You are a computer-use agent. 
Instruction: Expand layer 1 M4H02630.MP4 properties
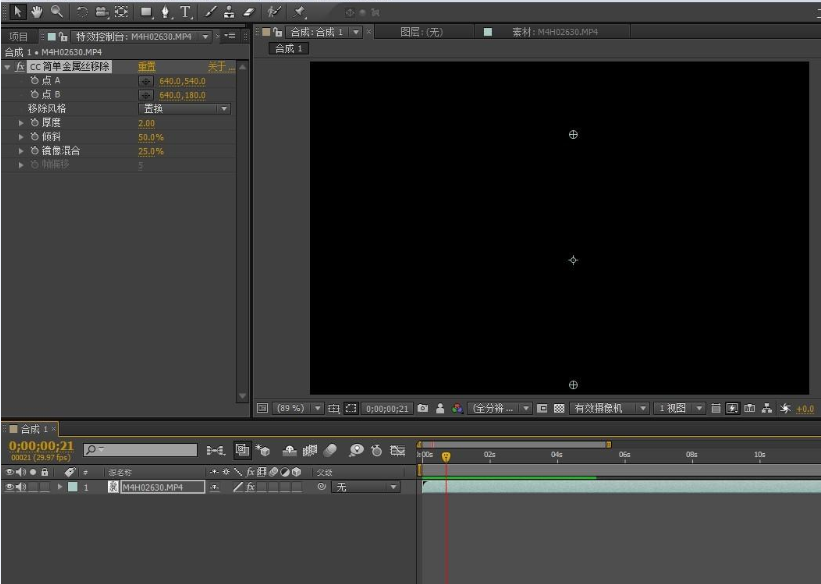pyautogui.click(x=60, y=487)
